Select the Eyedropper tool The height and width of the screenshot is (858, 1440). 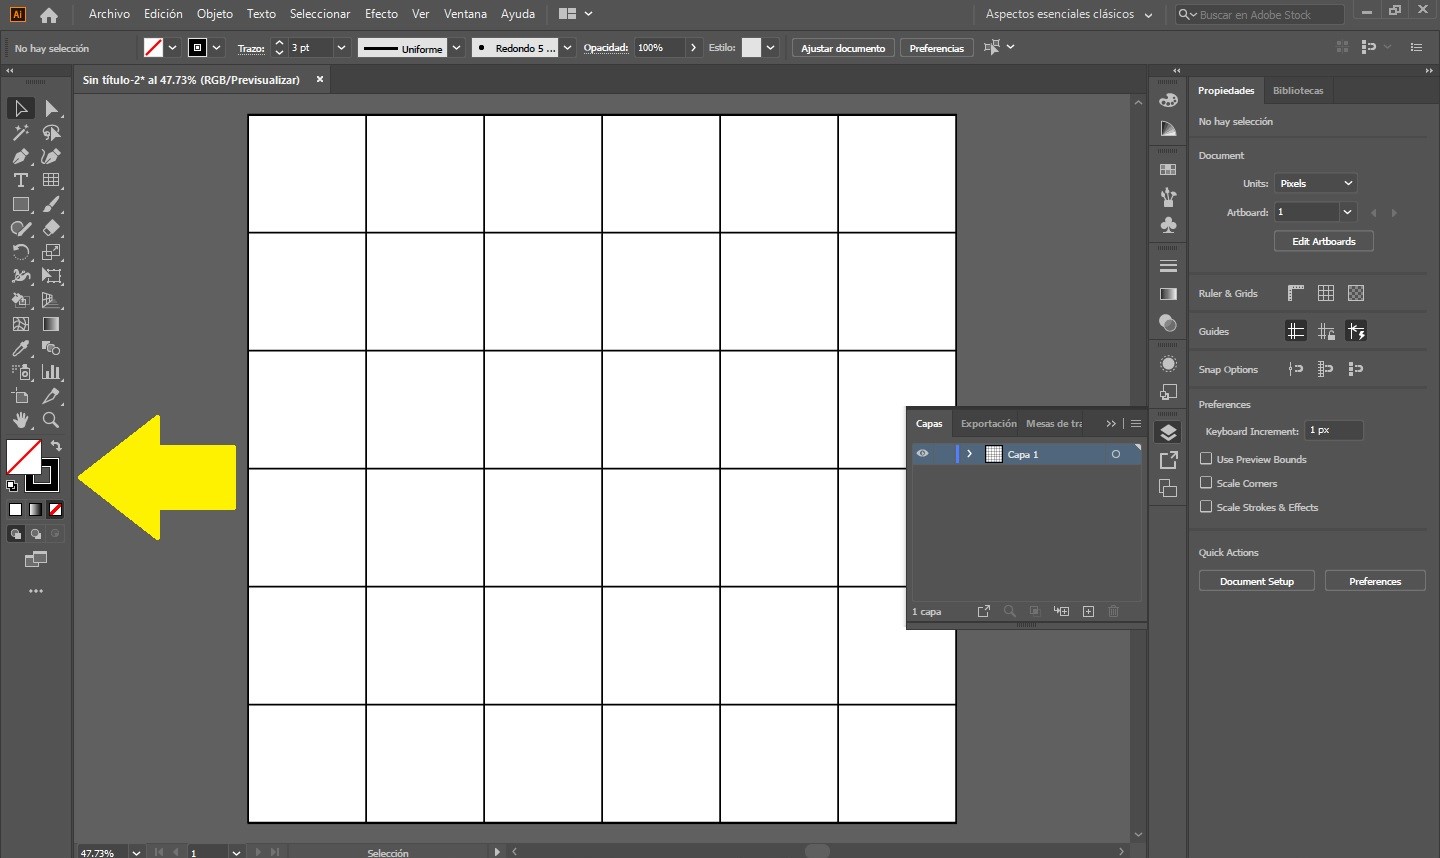click(x=20, y=348)
